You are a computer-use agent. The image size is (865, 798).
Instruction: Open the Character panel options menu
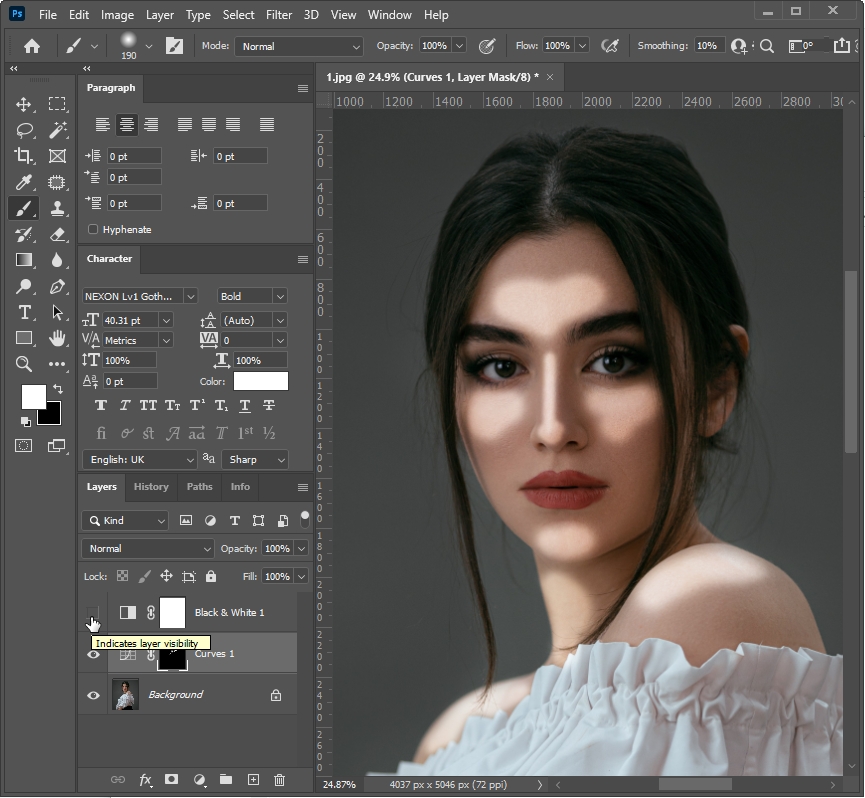tap(303, 259)
